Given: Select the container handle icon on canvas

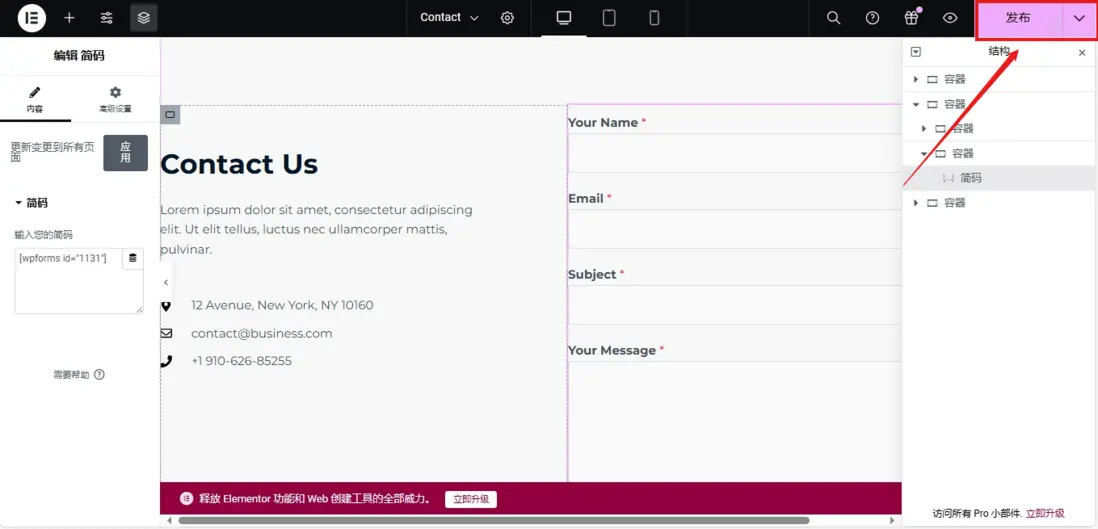Looking at the screenshot, I should (170, 115).
